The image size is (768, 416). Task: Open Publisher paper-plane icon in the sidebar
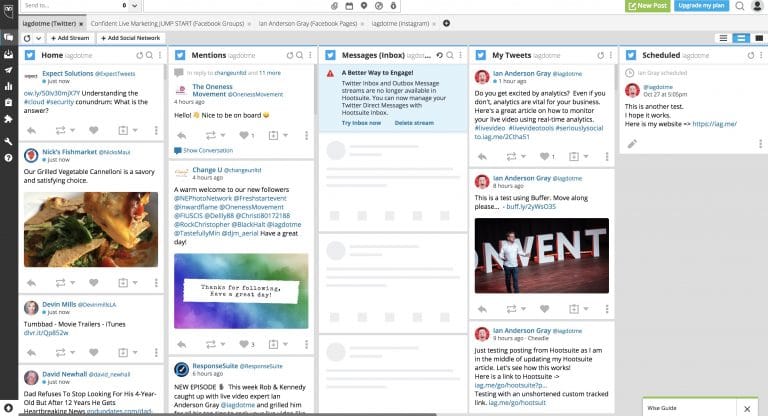point(8,70)
